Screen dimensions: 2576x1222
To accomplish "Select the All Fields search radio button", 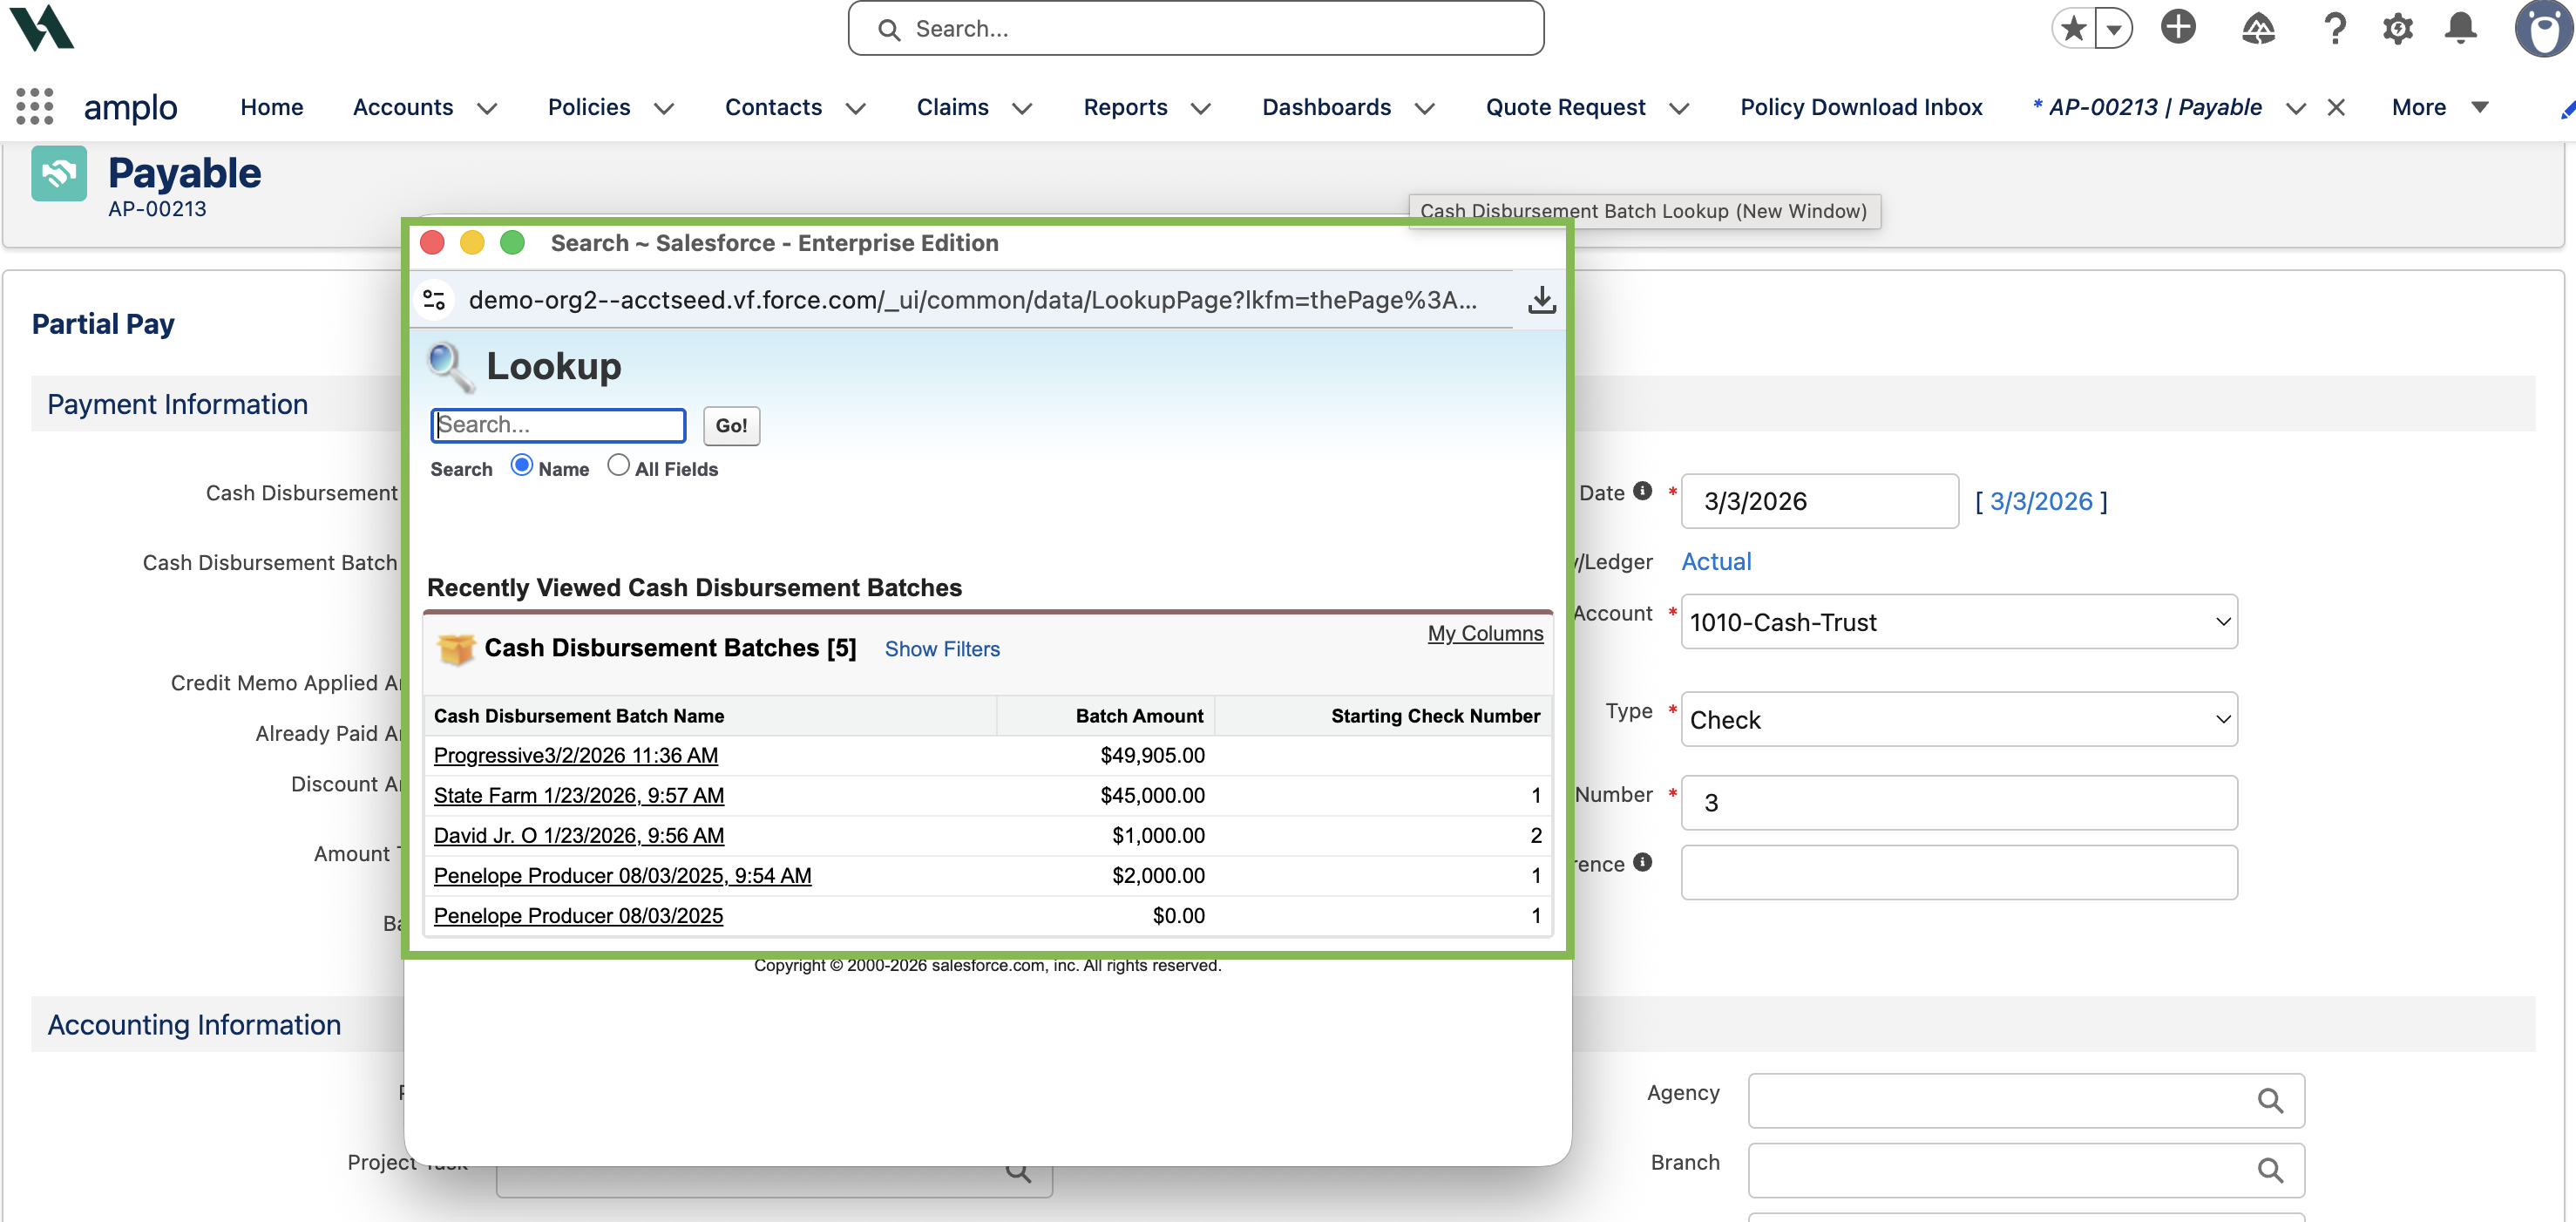I will 618,465.
